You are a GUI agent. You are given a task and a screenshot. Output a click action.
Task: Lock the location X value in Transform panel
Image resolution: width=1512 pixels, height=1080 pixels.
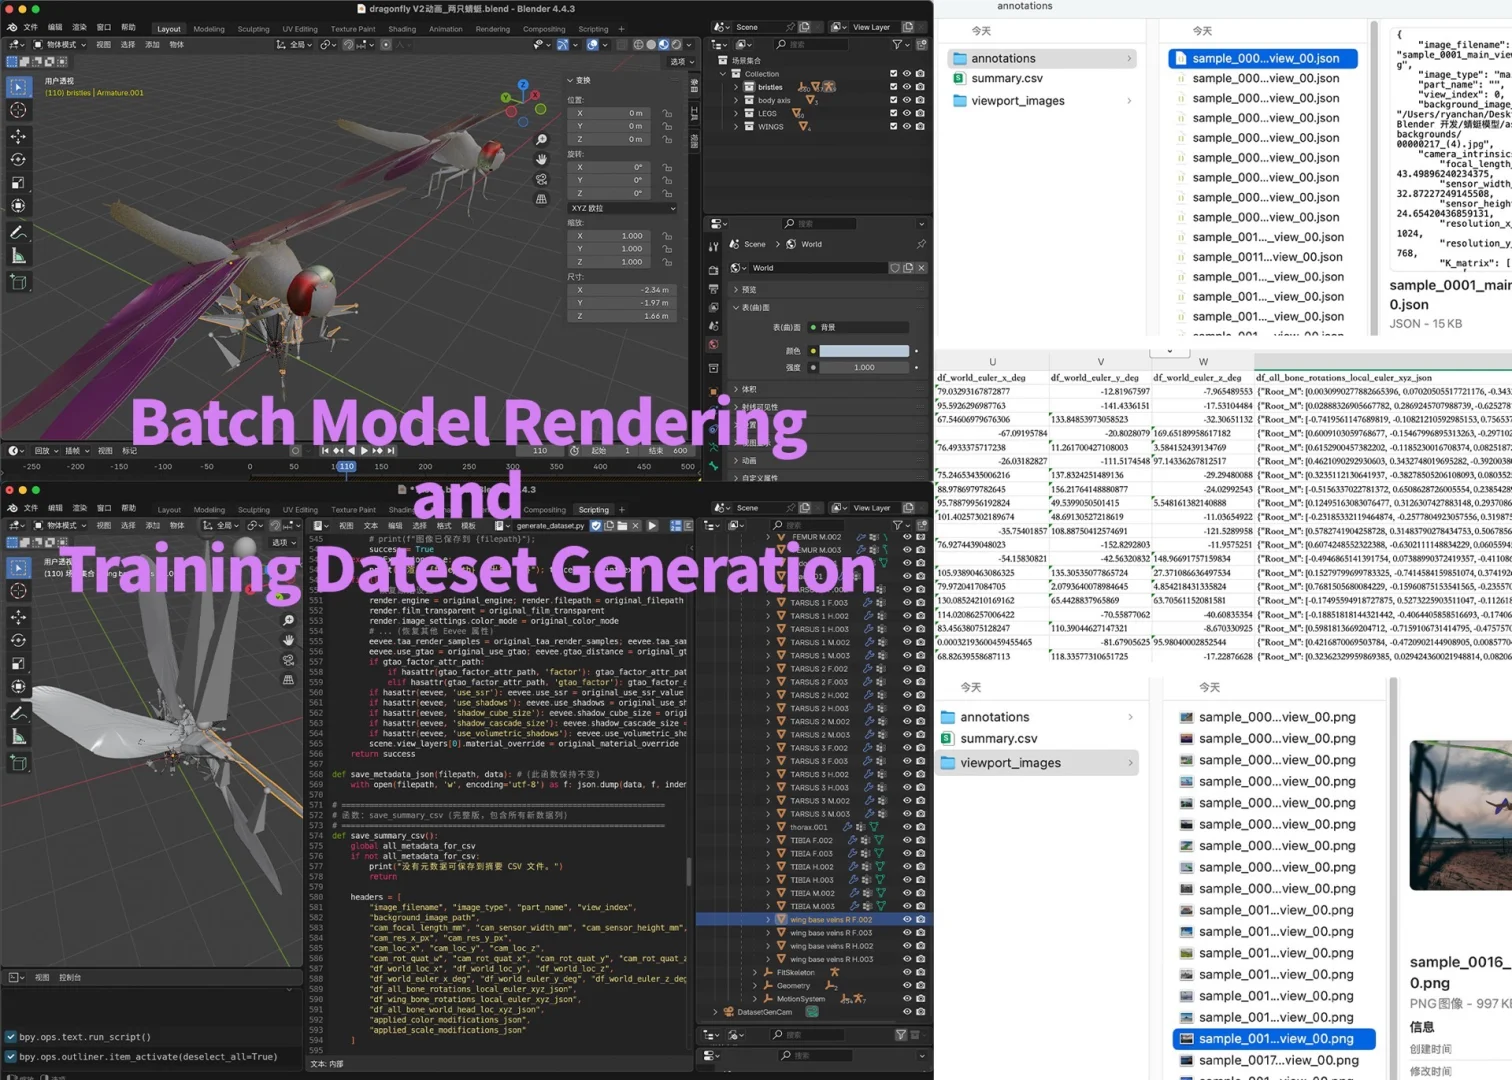[x=667, y=113]
